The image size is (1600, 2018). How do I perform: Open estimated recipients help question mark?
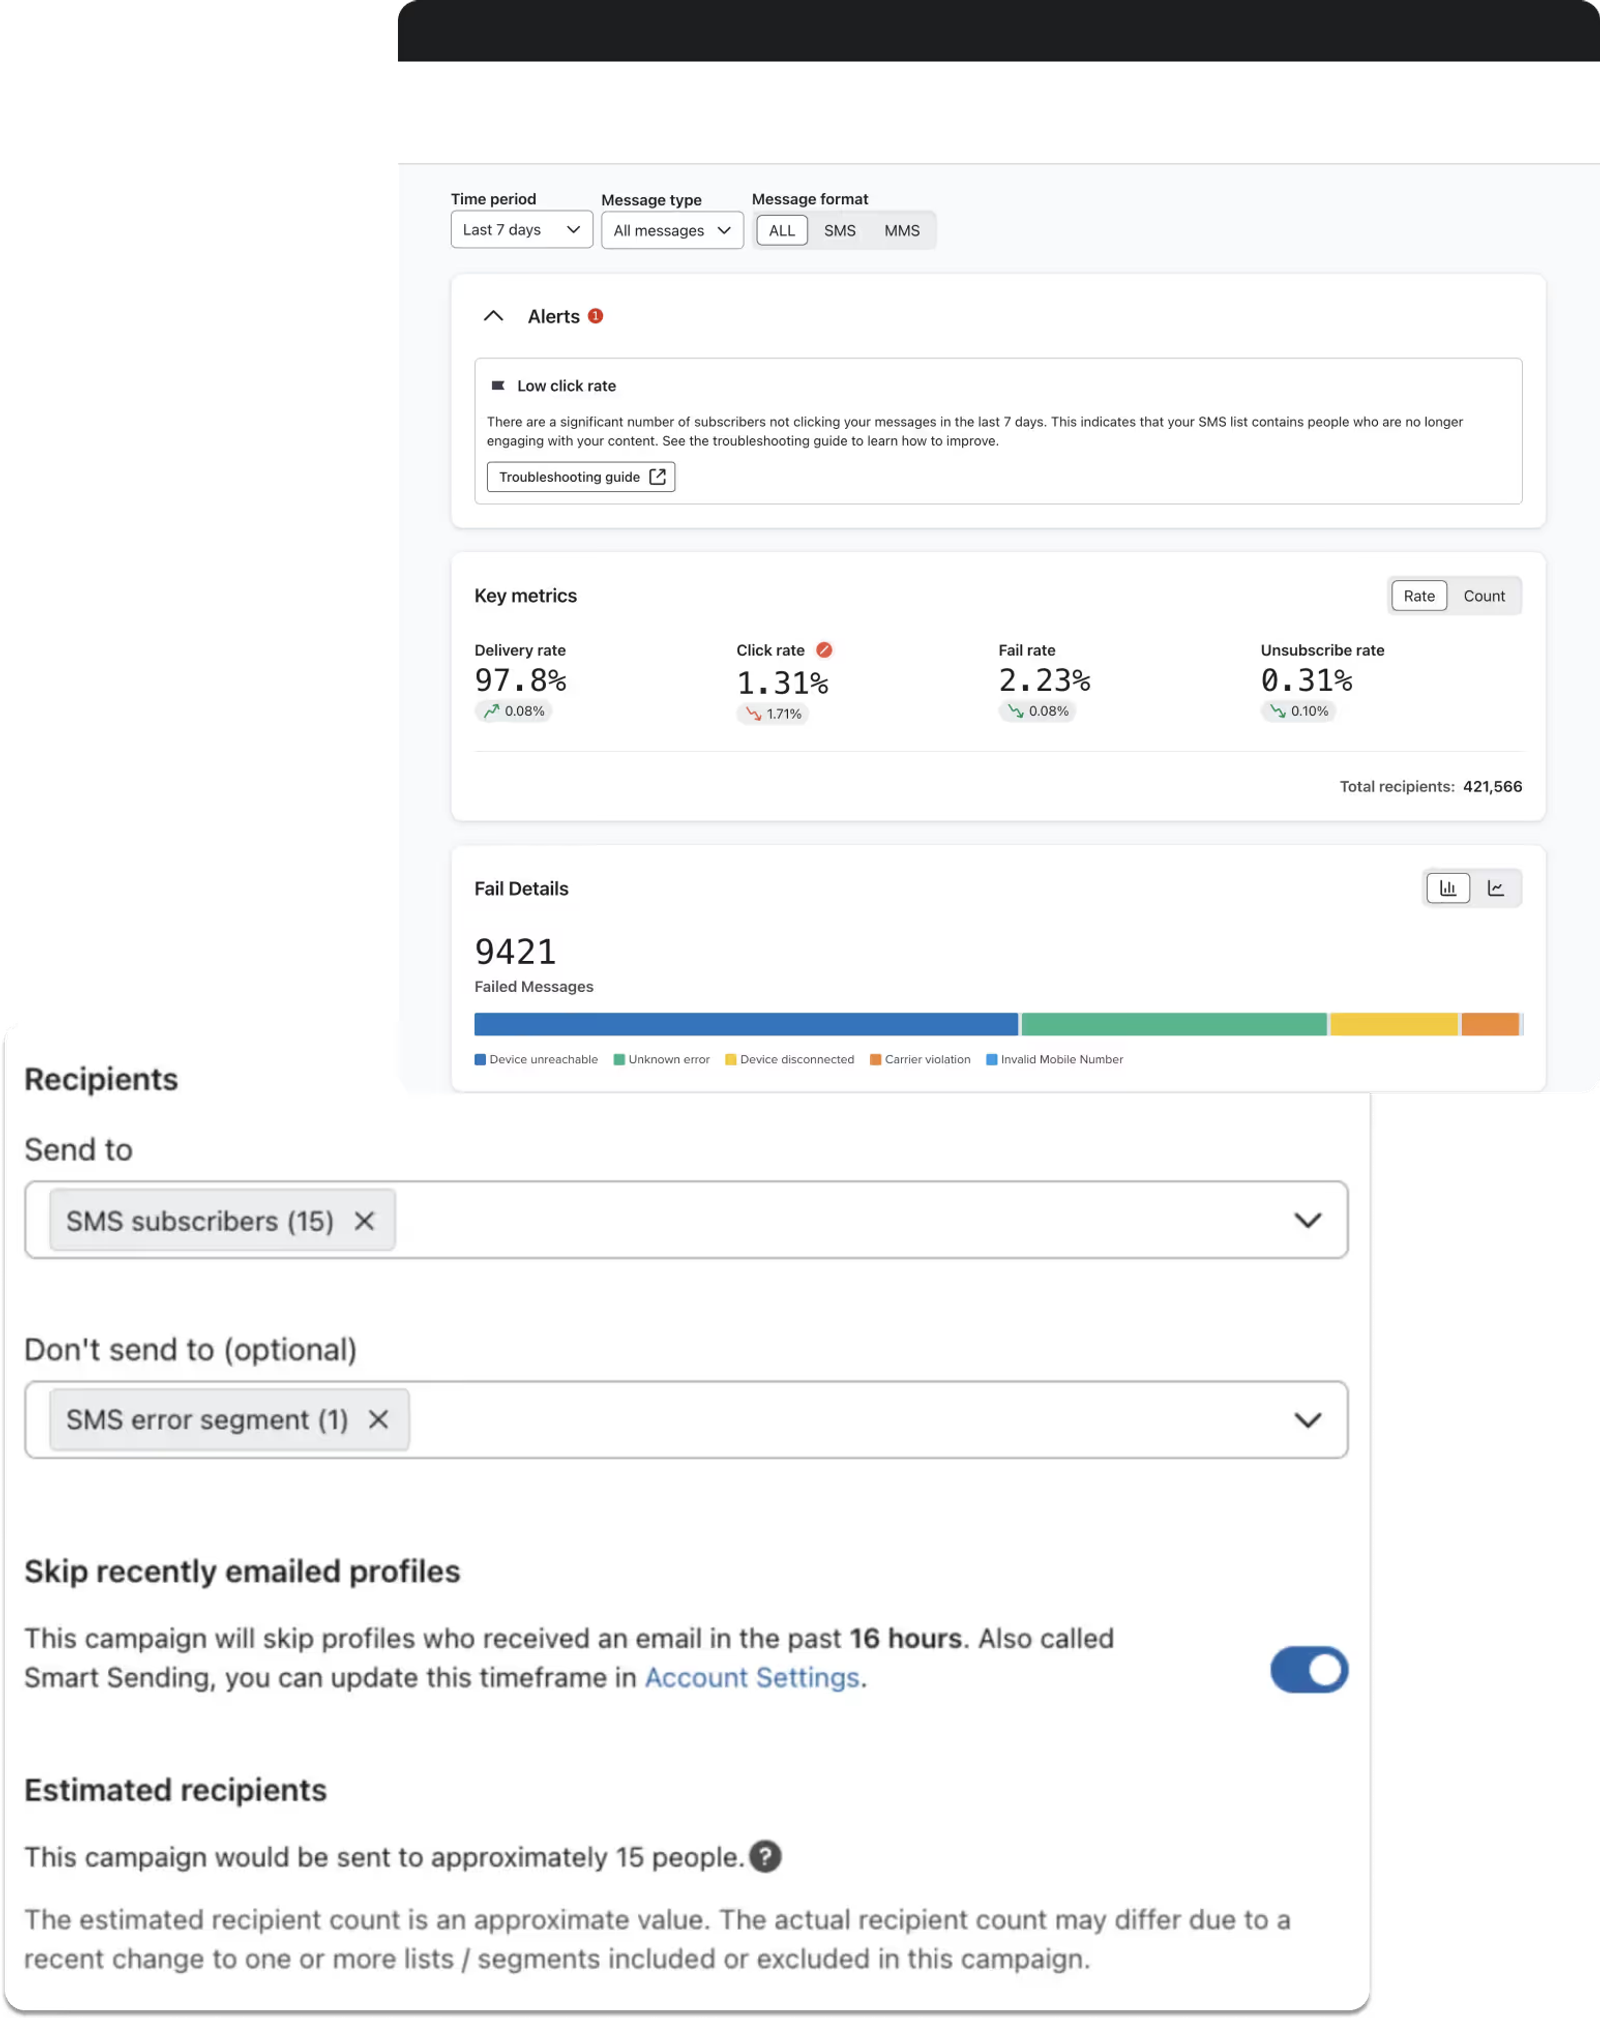click(x=765, y=1857)
